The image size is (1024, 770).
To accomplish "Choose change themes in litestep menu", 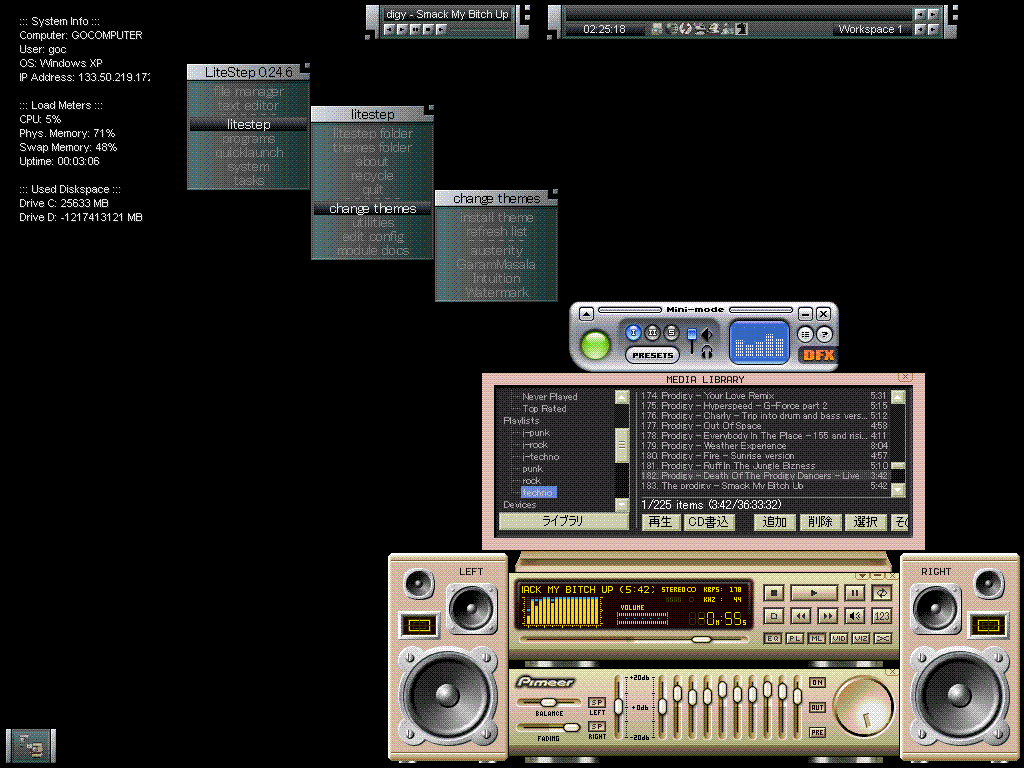I will coord(372,208).
